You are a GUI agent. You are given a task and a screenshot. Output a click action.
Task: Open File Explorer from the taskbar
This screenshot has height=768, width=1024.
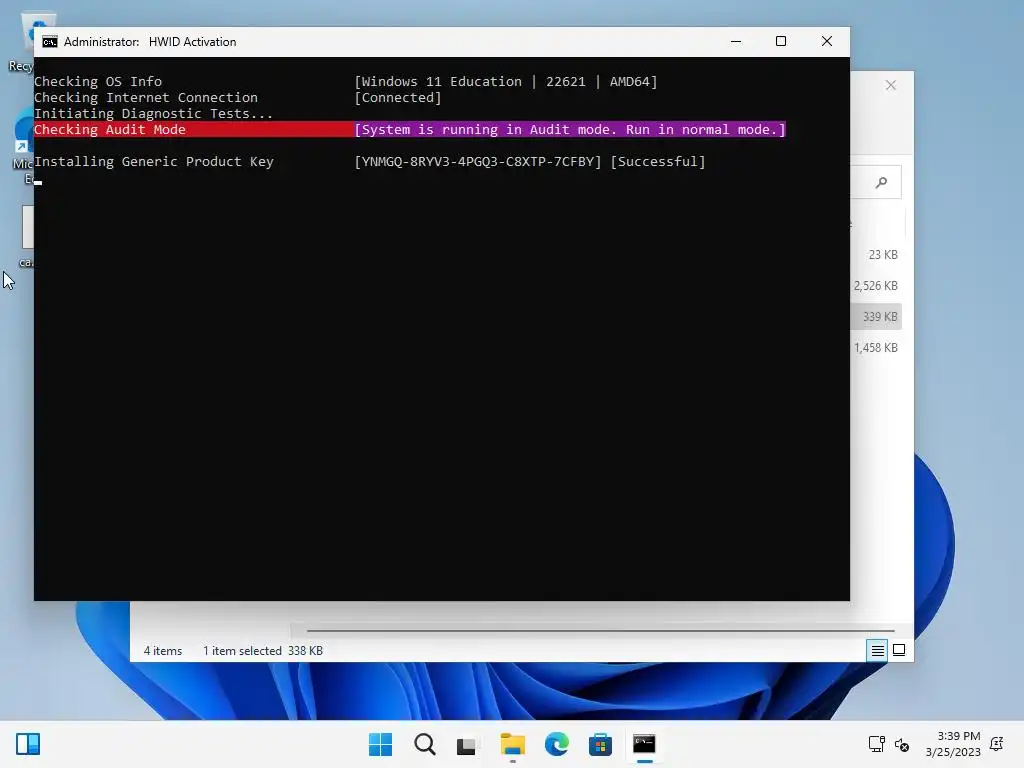[x=513, y=744]
